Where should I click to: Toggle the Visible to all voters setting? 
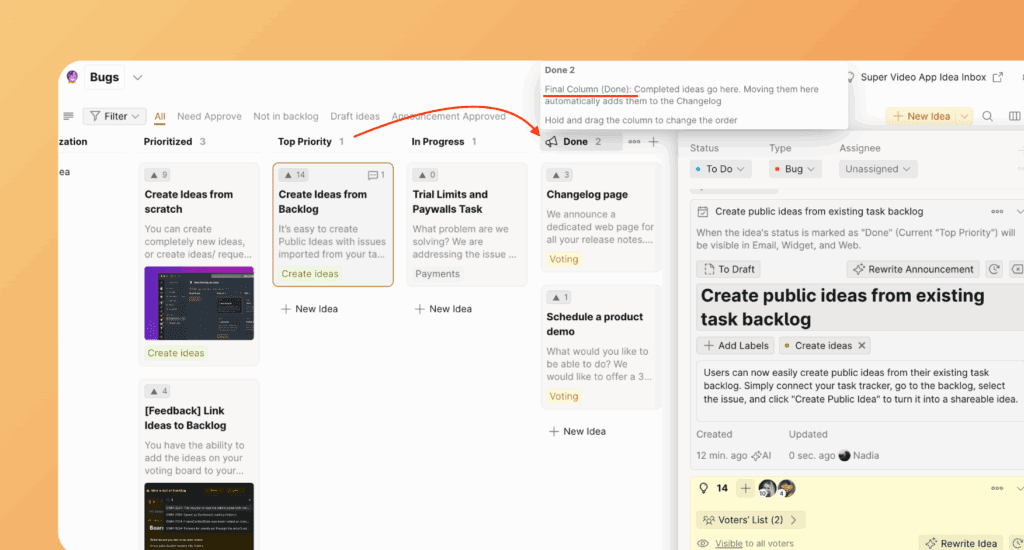[728, 543]
